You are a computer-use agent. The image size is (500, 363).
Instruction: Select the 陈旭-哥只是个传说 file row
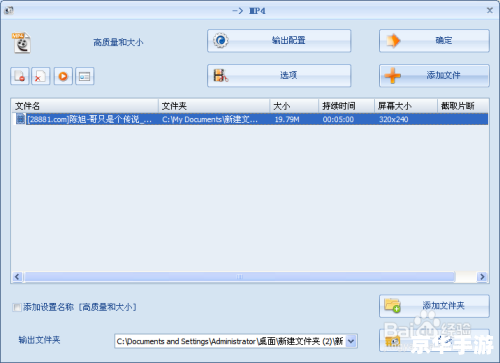[250, 119]
